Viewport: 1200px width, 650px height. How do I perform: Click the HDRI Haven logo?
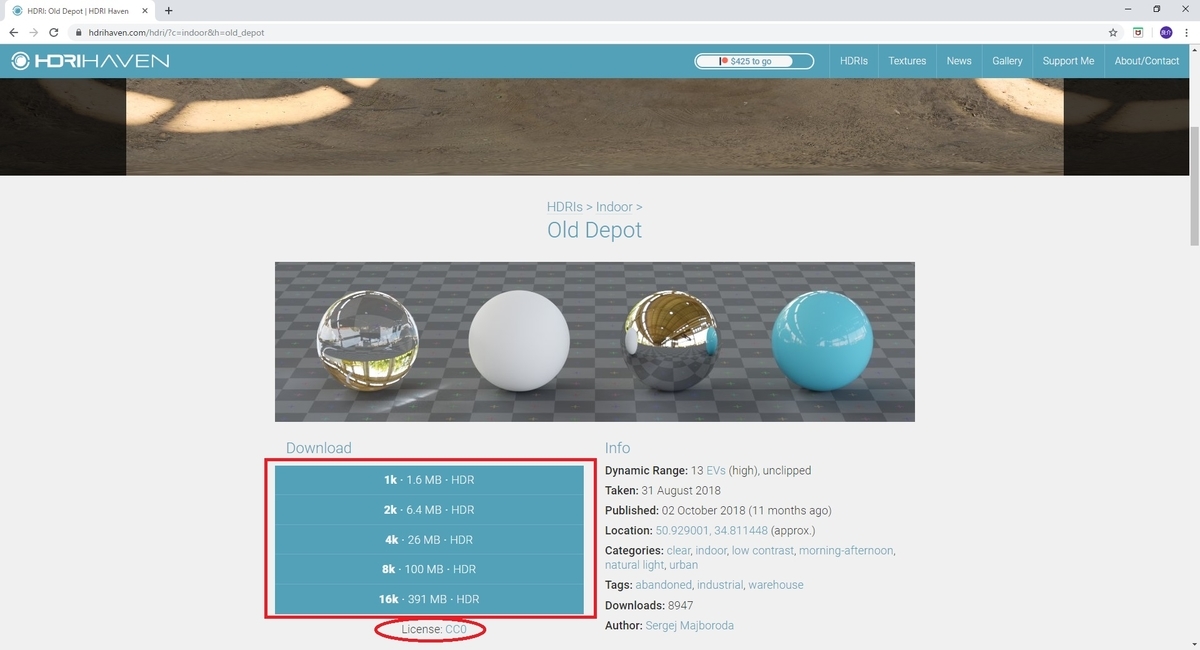pos(90,61)
